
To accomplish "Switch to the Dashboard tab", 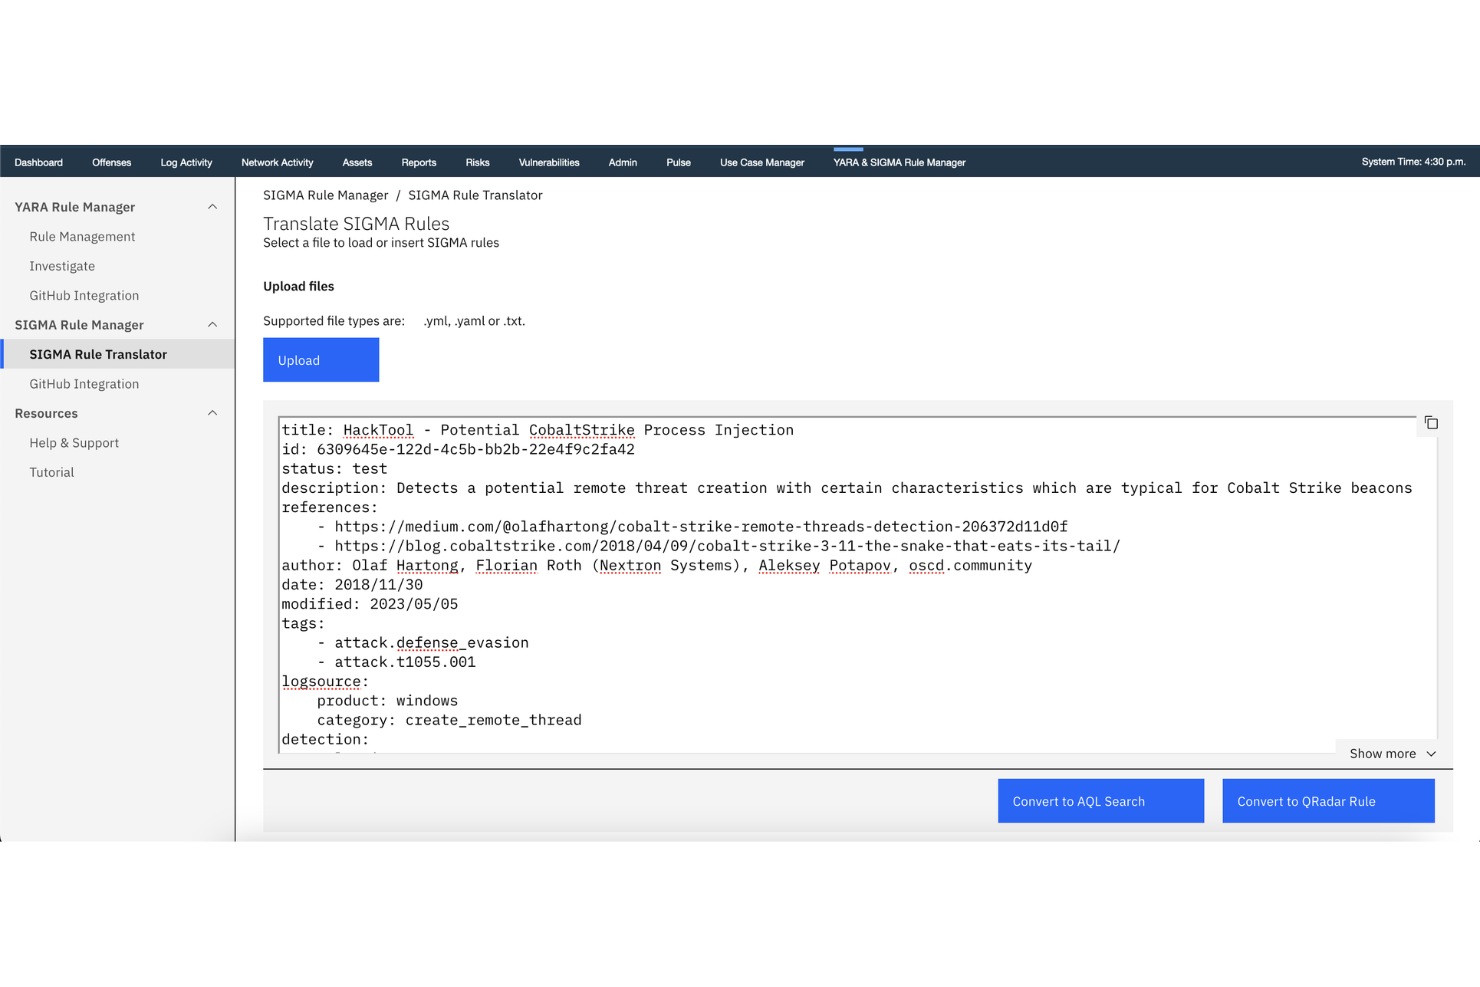I will click(x=38, y=161).
